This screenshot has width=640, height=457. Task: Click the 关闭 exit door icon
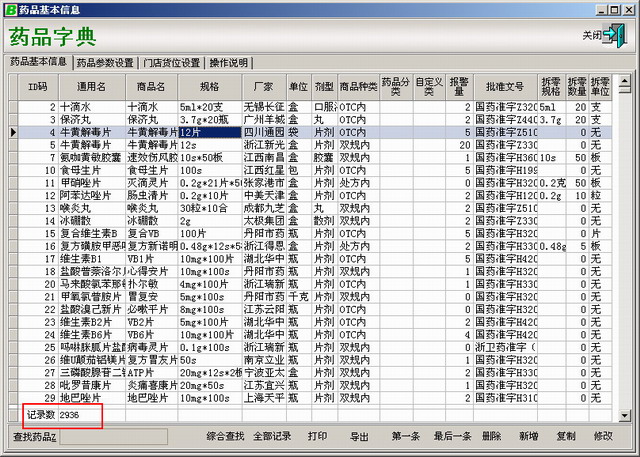[615, 35]
